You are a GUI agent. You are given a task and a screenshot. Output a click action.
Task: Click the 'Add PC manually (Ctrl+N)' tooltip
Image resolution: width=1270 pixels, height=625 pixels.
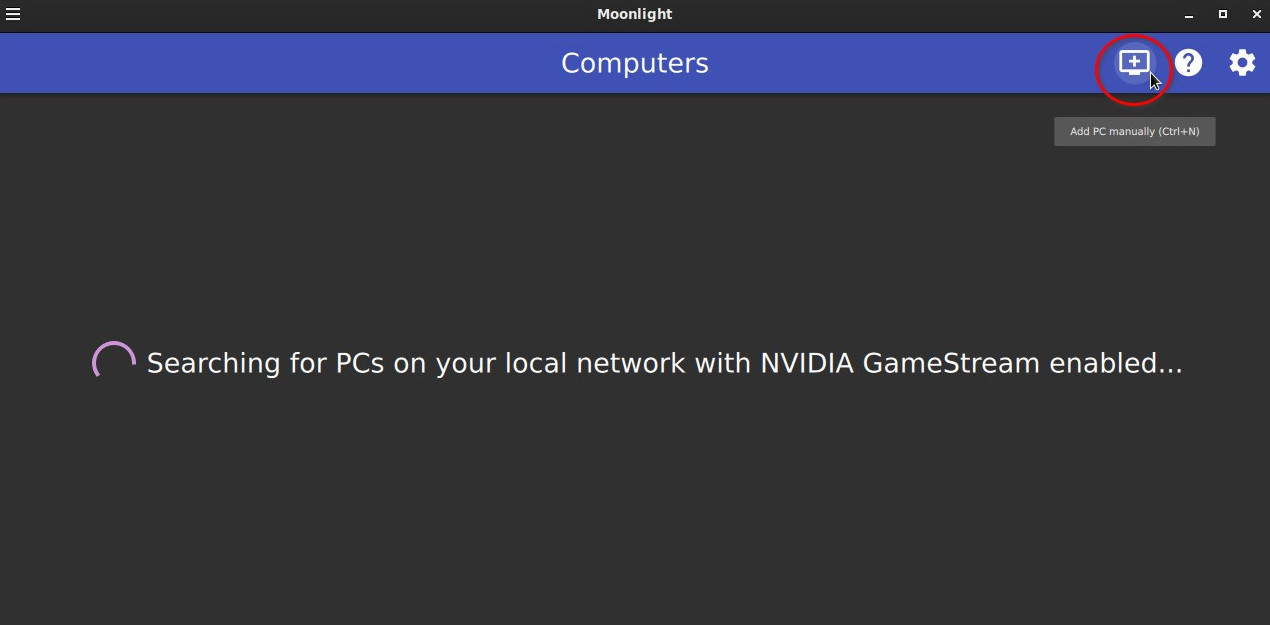pyautogui.click(x=1135, y=132)
